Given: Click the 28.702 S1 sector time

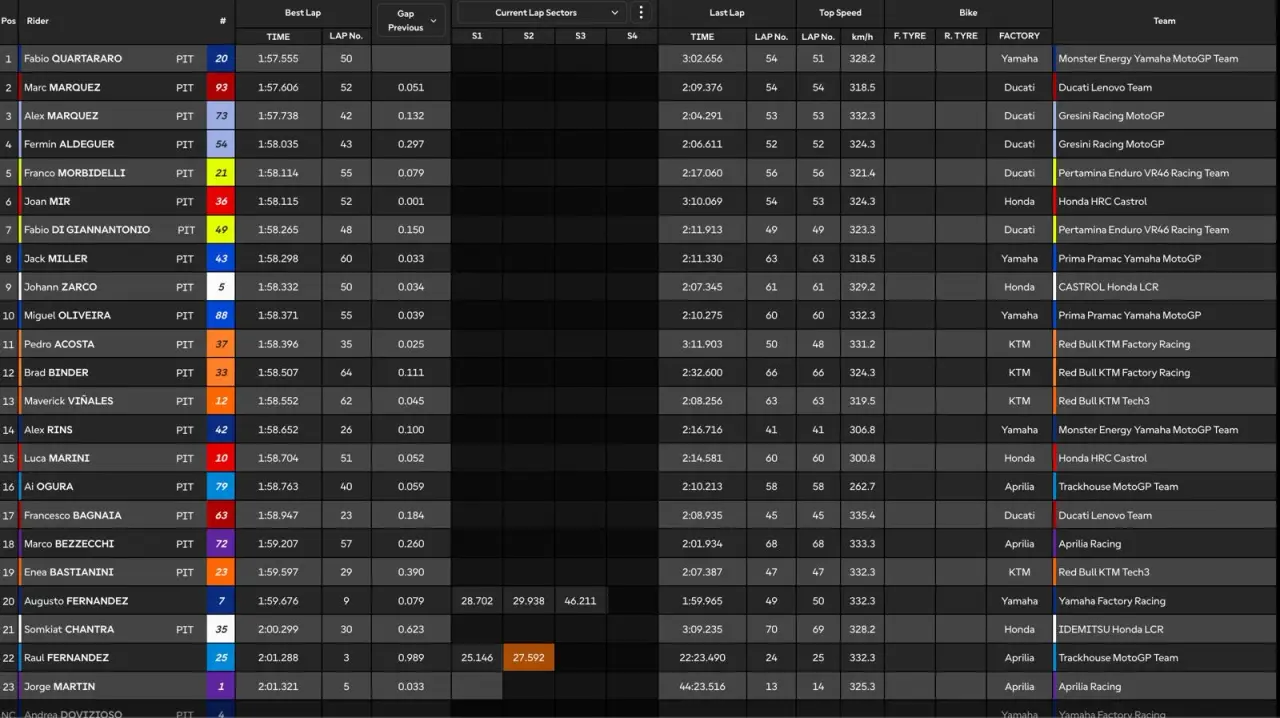Looking at the screenshot, I should coord(477,601).
